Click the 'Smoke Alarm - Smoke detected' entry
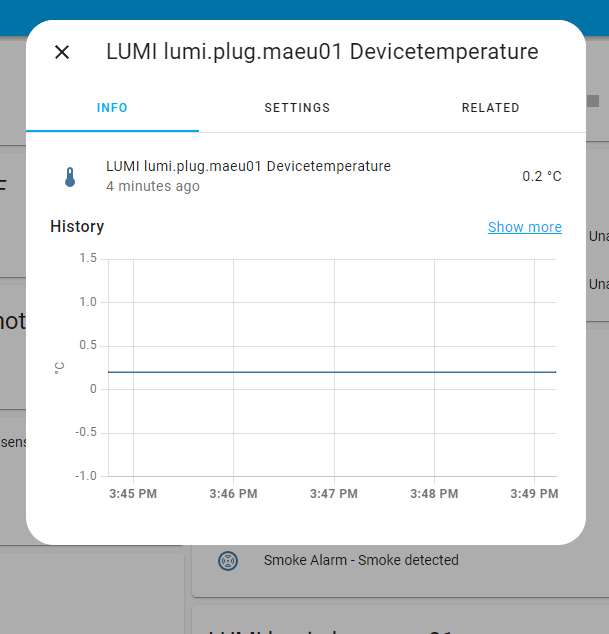This screenshot has height=634, width=609. [361, 560]
